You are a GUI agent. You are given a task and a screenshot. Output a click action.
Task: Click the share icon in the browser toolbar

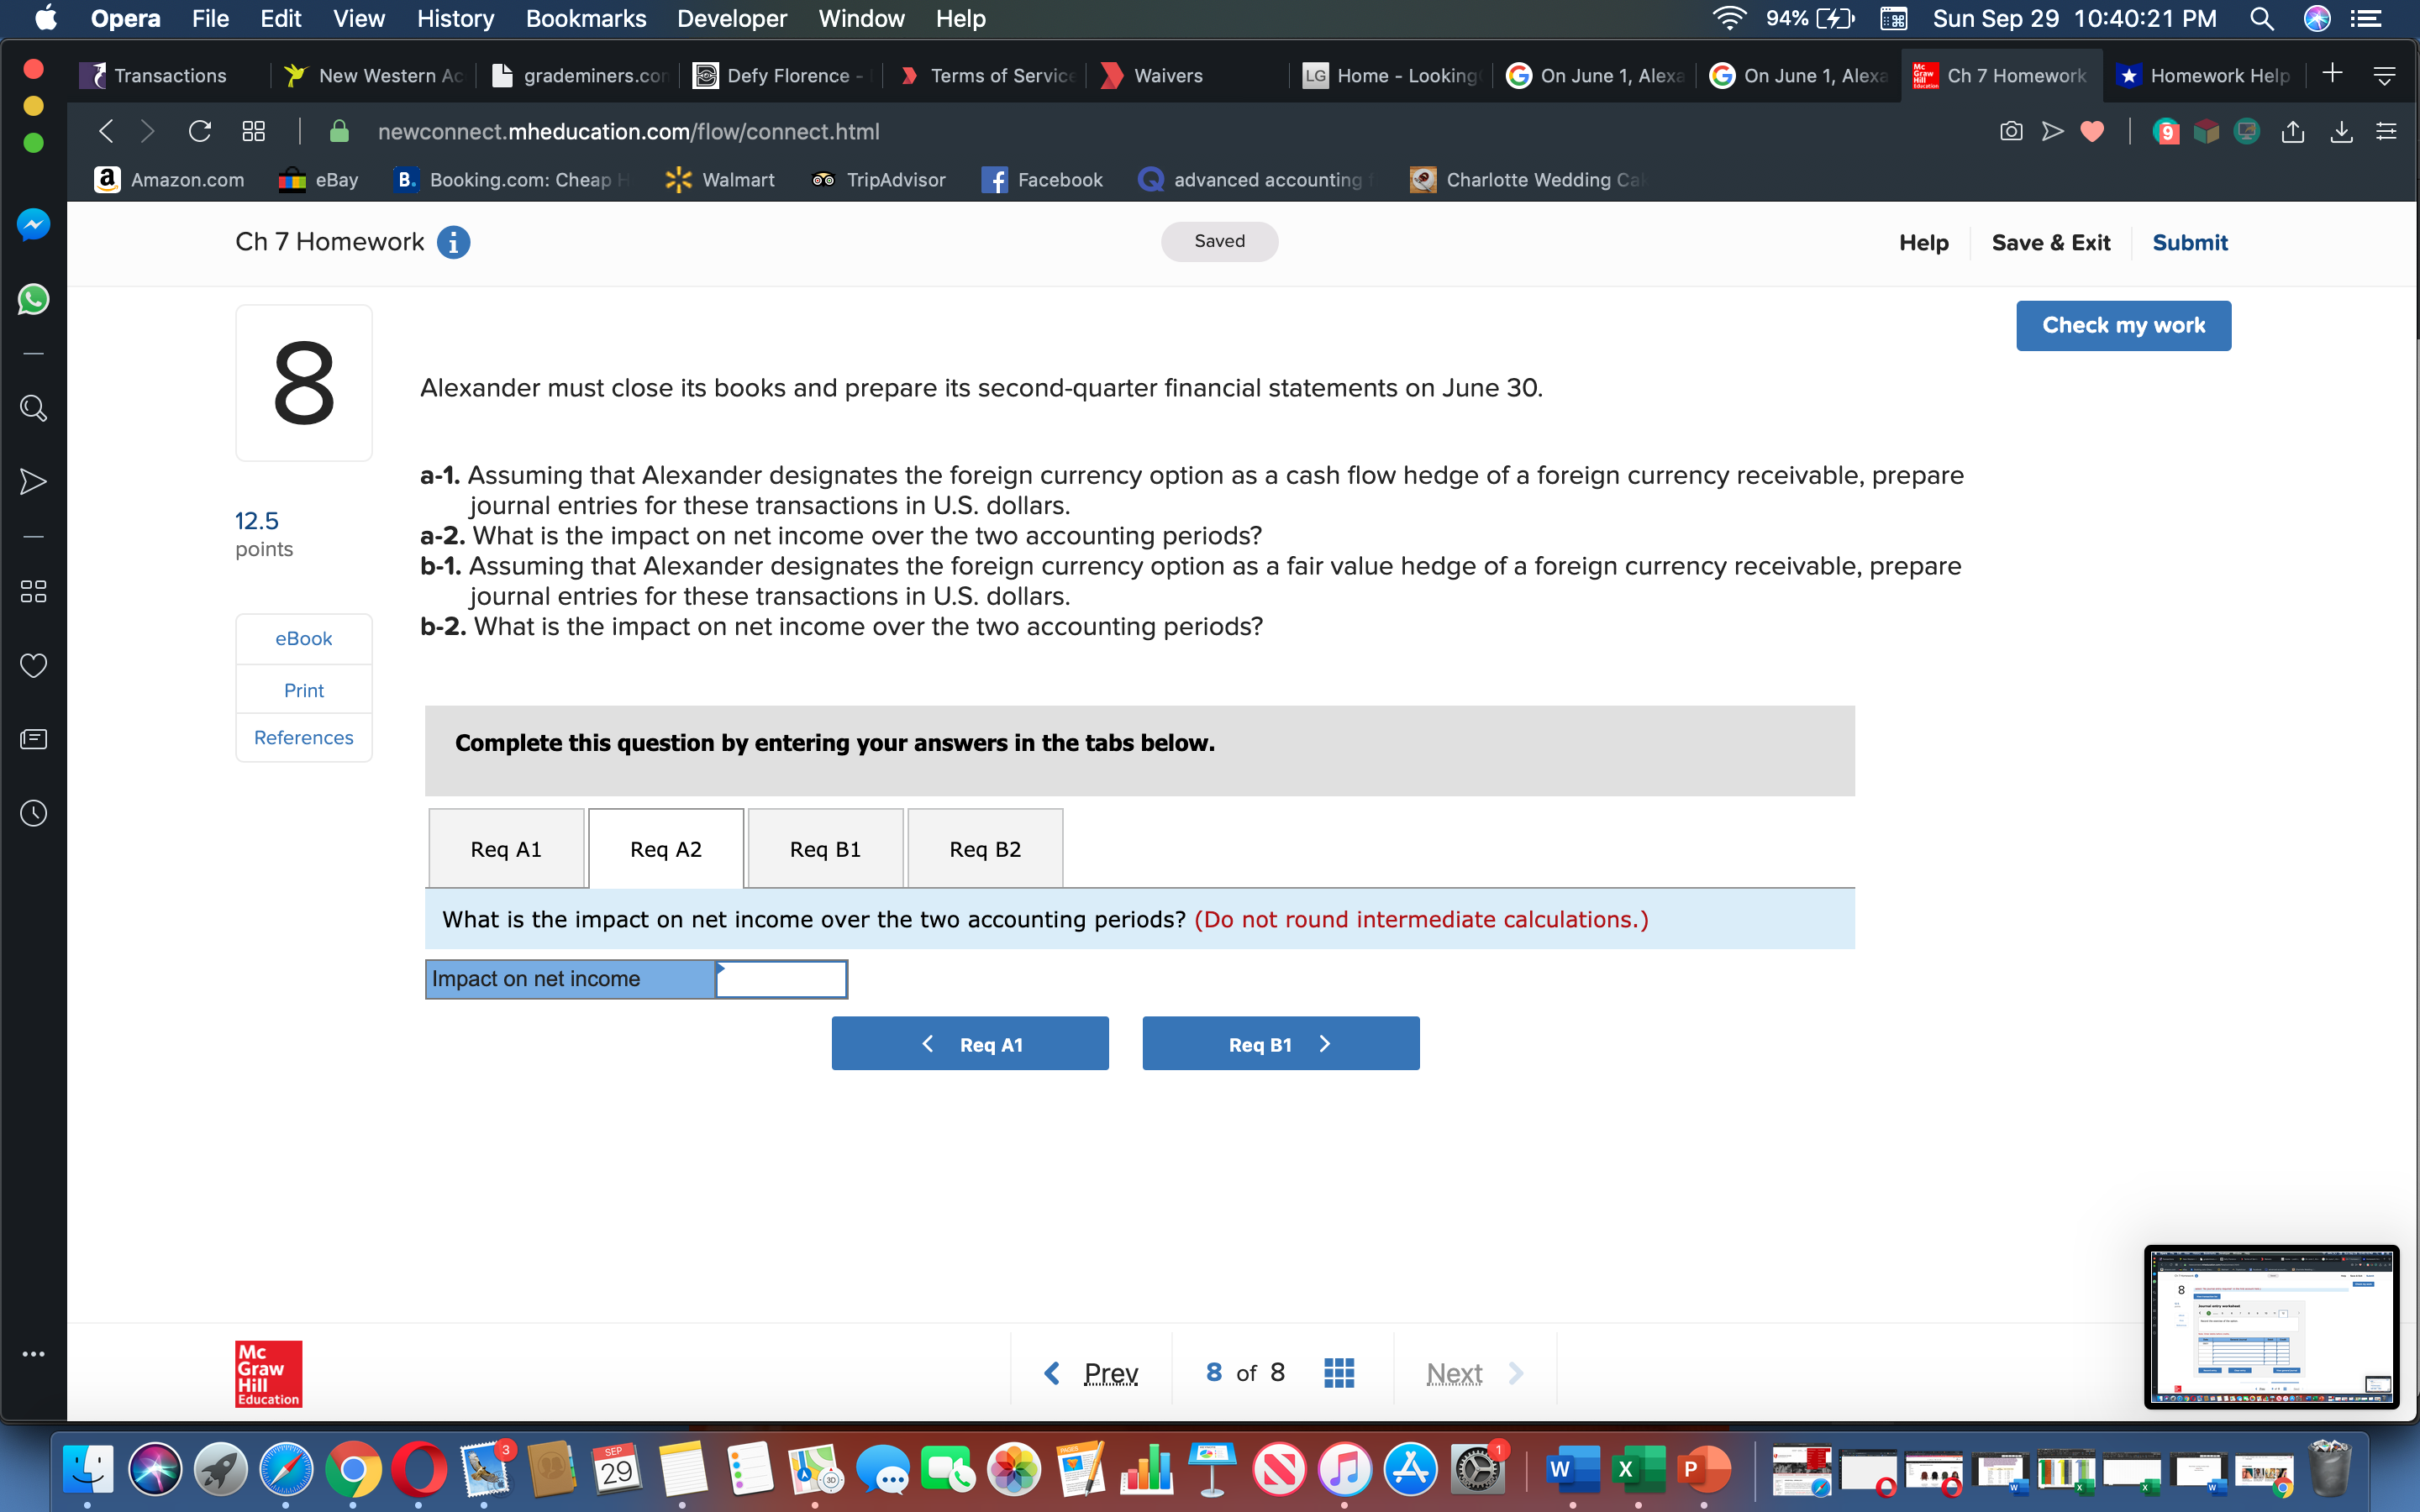point(2293,131)
